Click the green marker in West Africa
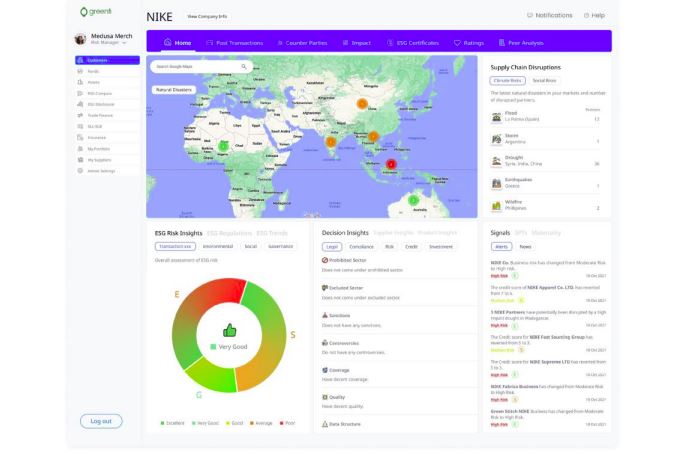Screen dimensions: 677x452 [x=223, y=146]
